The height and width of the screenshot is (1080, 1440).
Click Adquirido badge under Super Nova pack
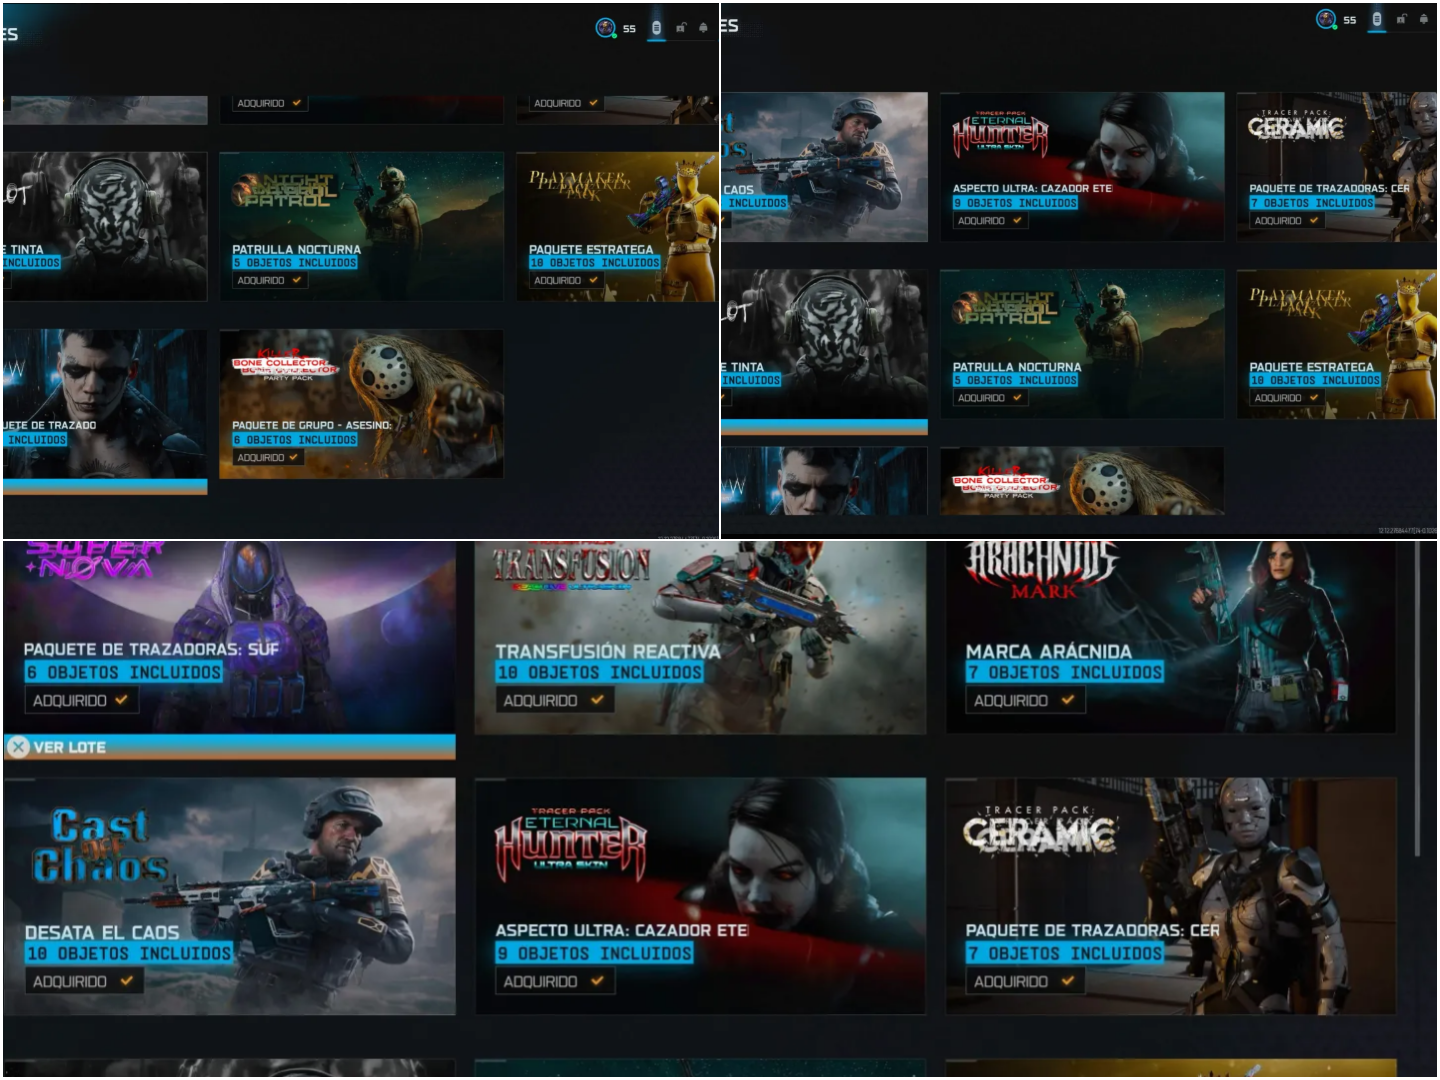coord(80,700)
